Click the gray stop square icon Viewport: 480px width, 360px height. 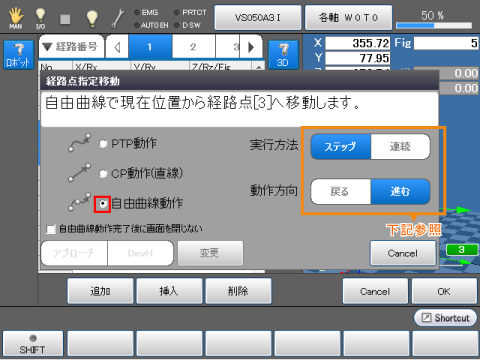coord(65,19)
